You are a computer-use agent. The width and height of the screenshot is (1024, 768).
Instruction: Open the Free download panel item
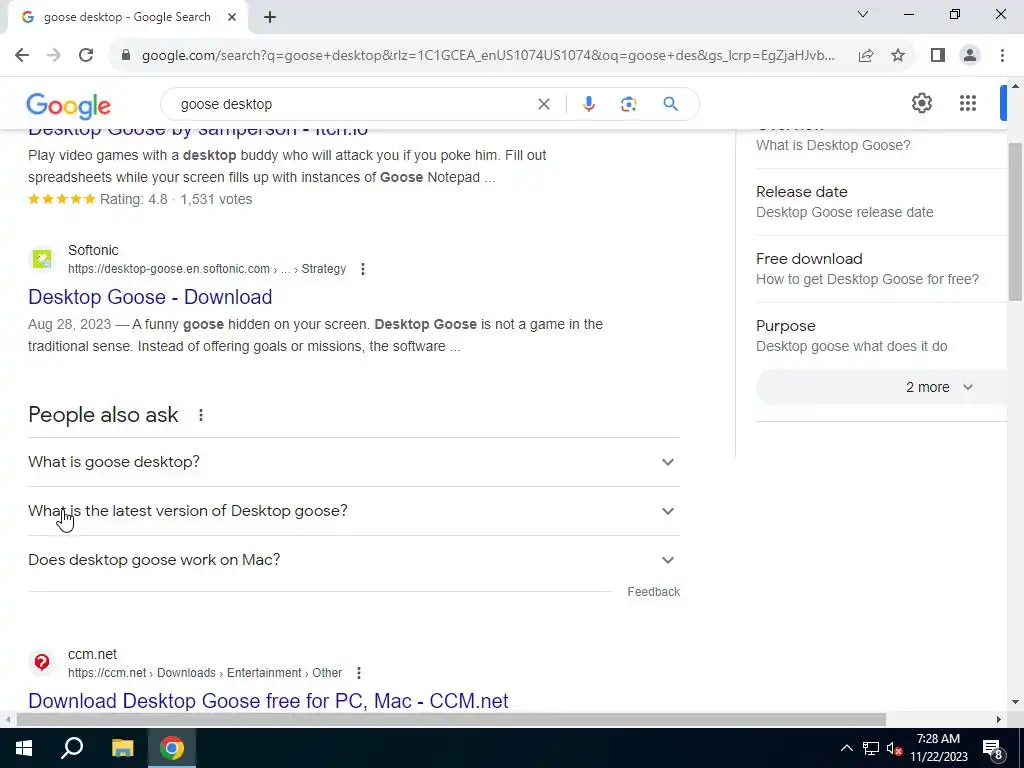(882, 269)
